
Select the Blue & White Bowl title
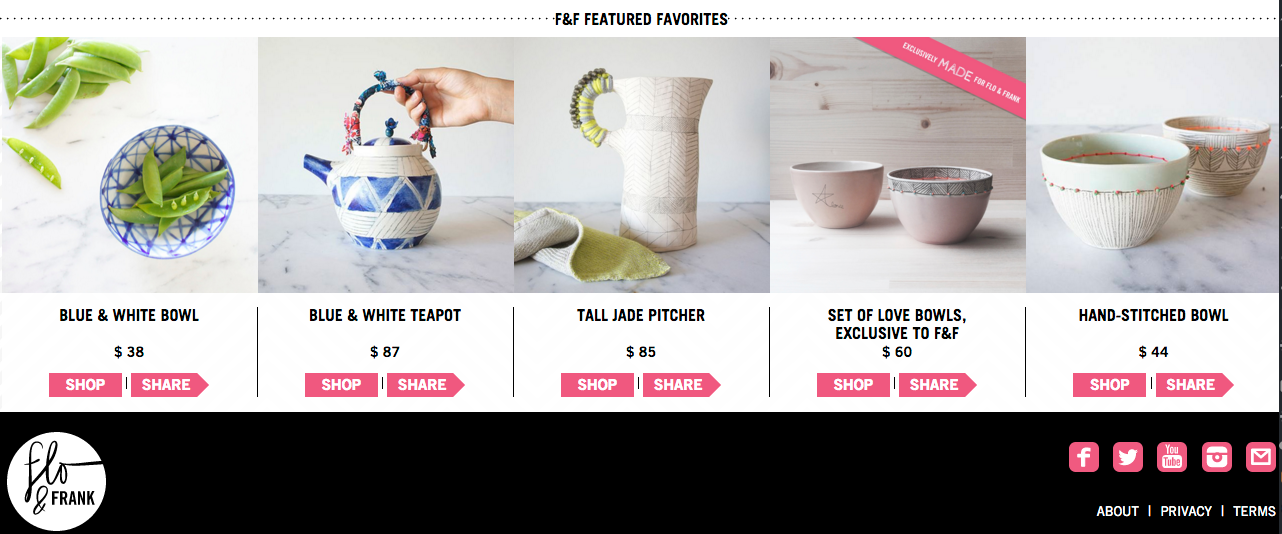click(x=129, y=315)
